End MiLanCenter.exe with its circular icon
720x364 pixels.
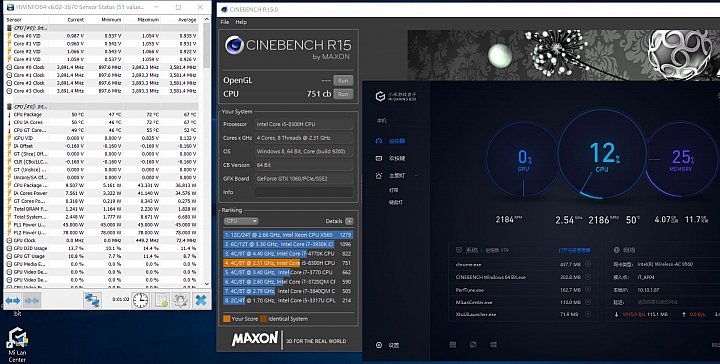pyautogui.click(x=588, y=302)
